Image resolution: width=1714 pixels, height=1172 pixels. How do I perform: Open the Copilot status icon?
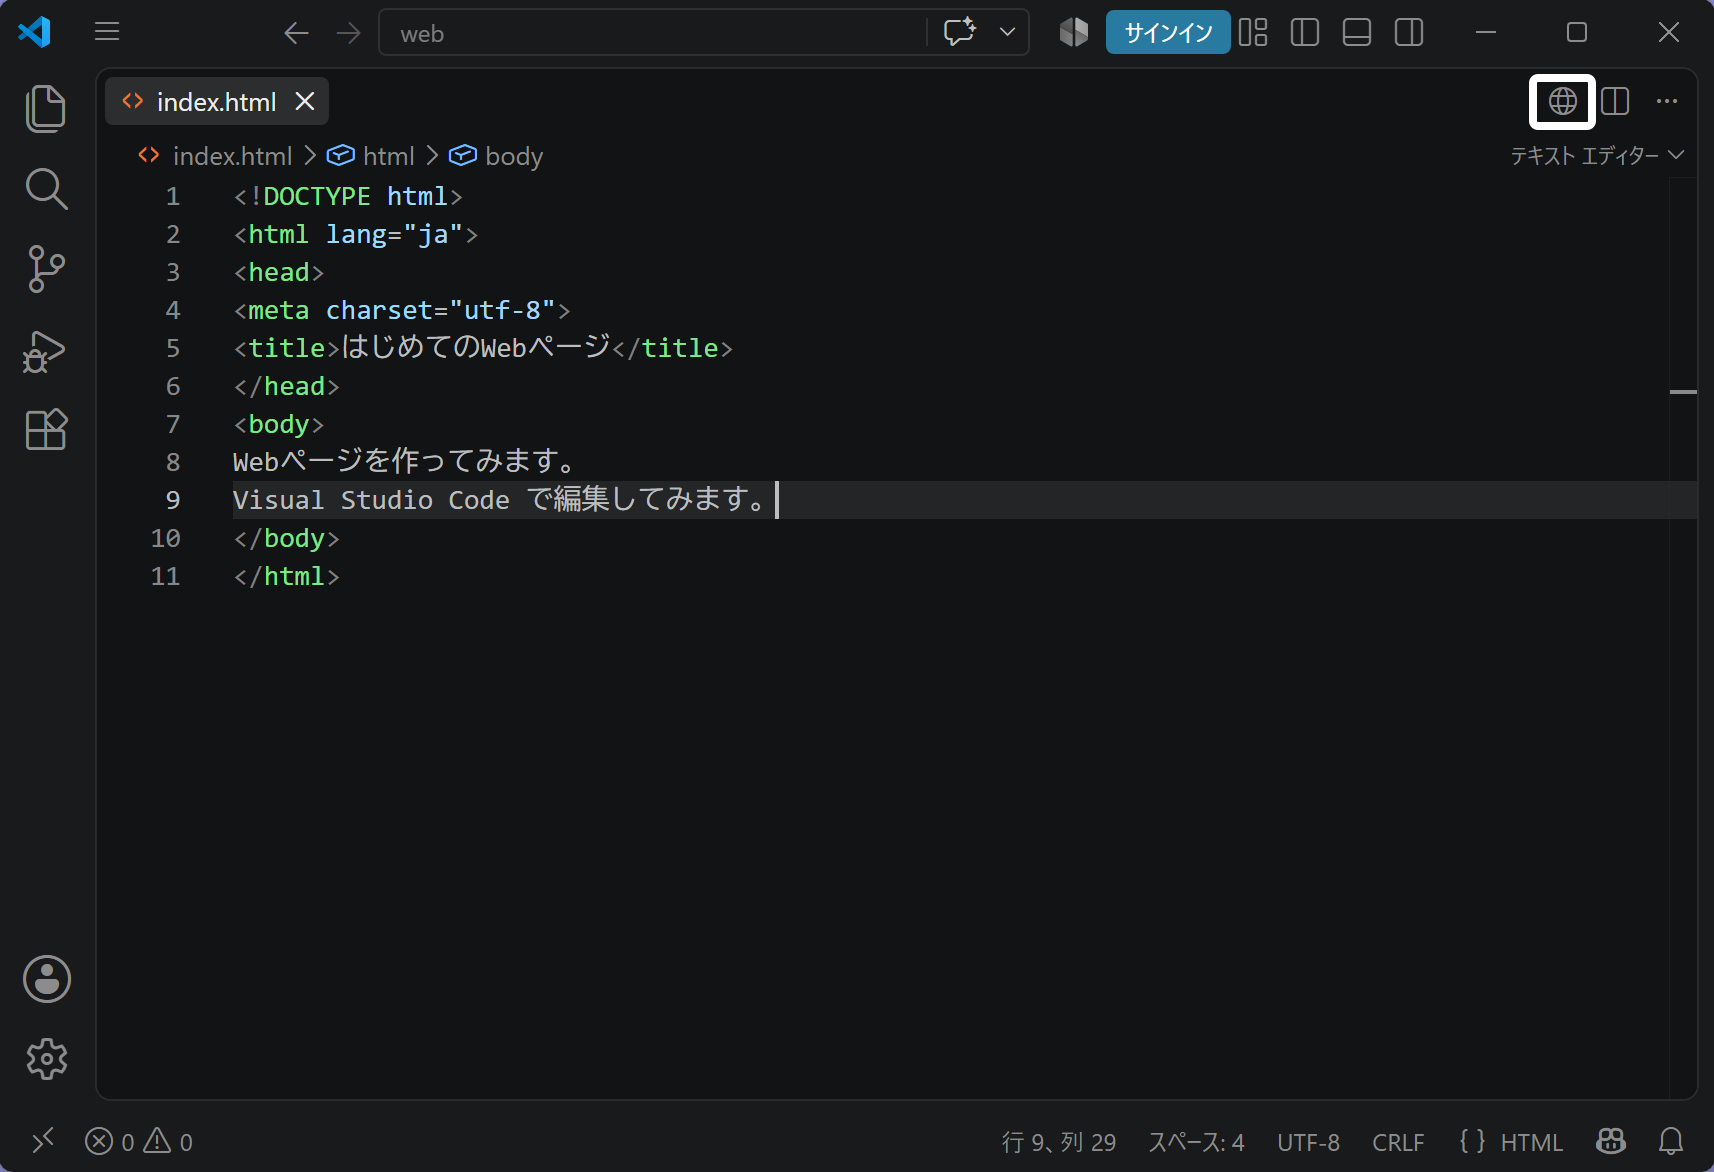(x=1611, y=1141)
